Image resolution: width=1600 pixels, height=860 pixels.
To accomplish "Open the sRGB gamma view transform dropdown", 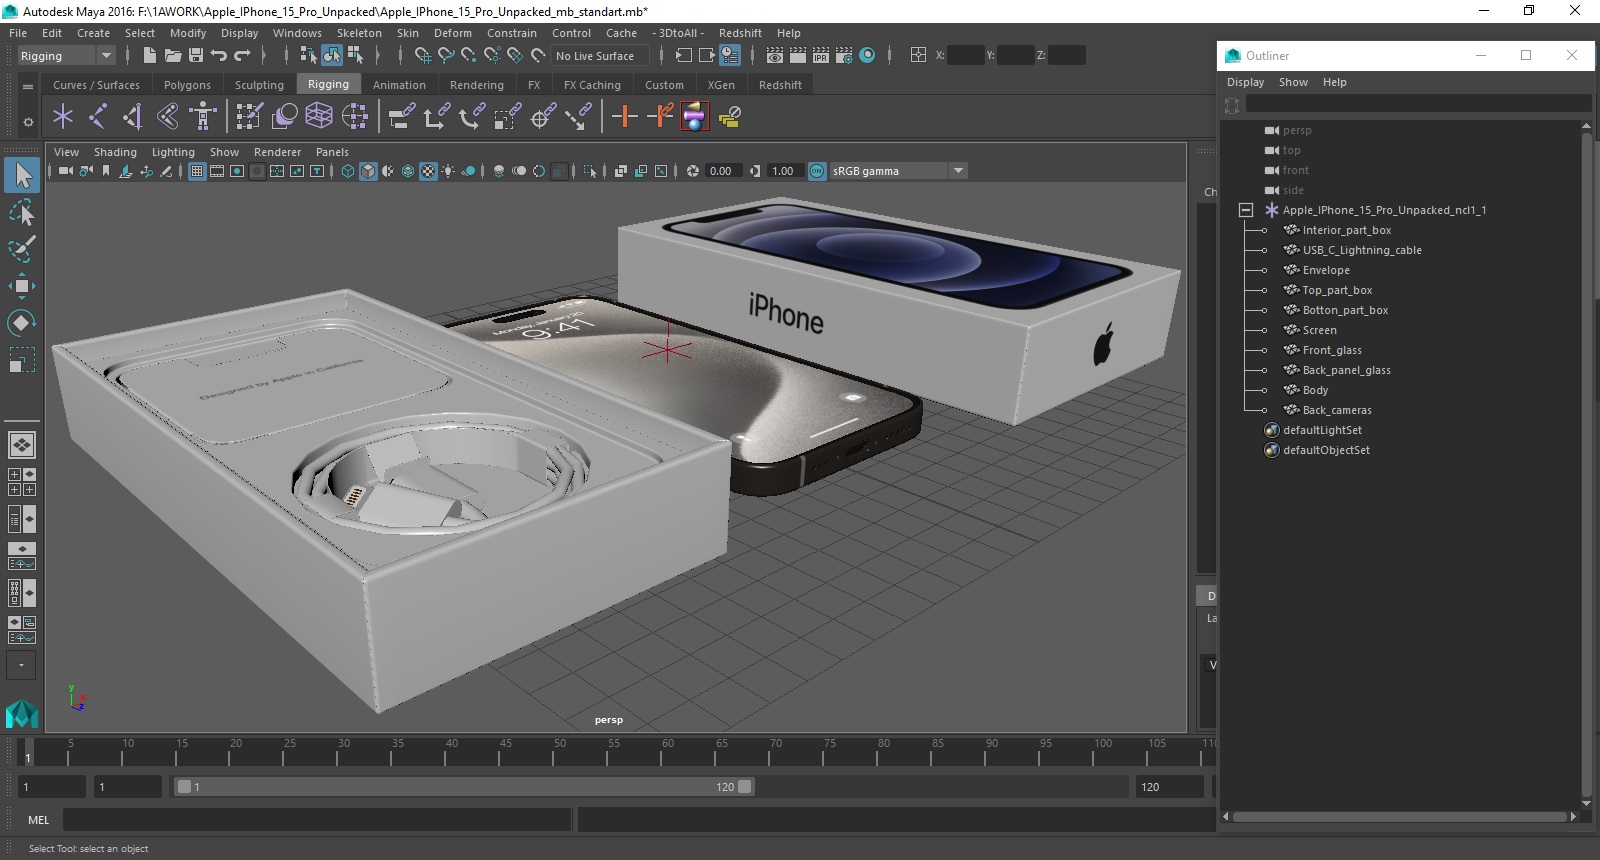I will pyautogui.click(x=898, y=171).
